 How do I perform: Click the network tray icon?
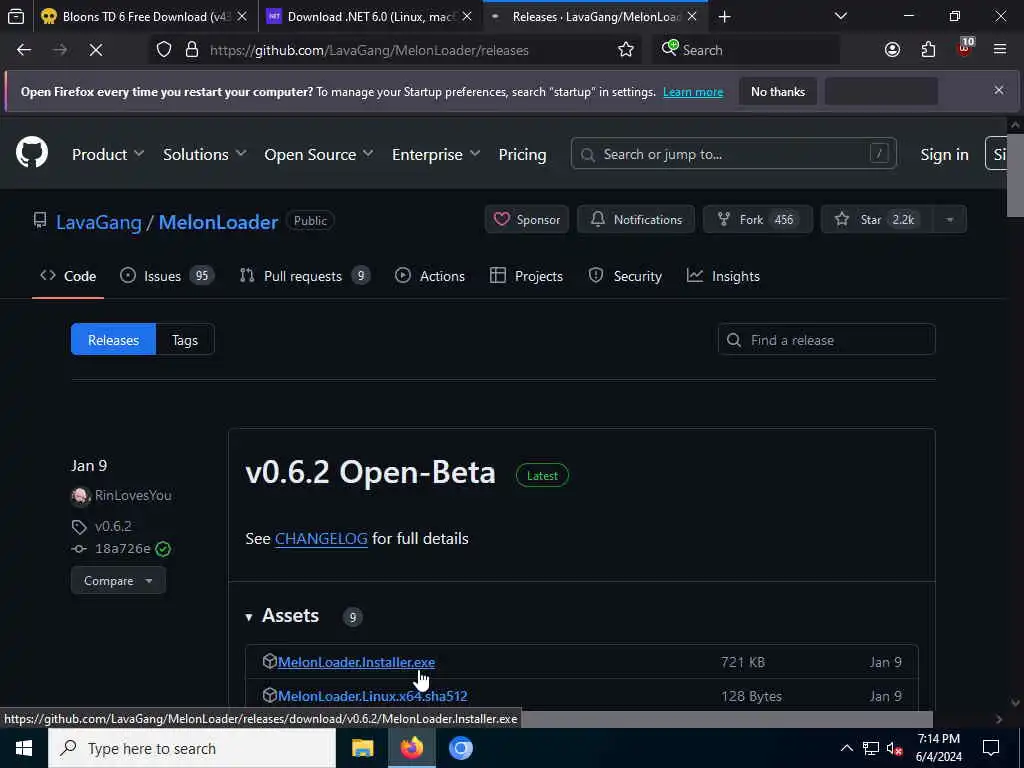tap(871, 748)
